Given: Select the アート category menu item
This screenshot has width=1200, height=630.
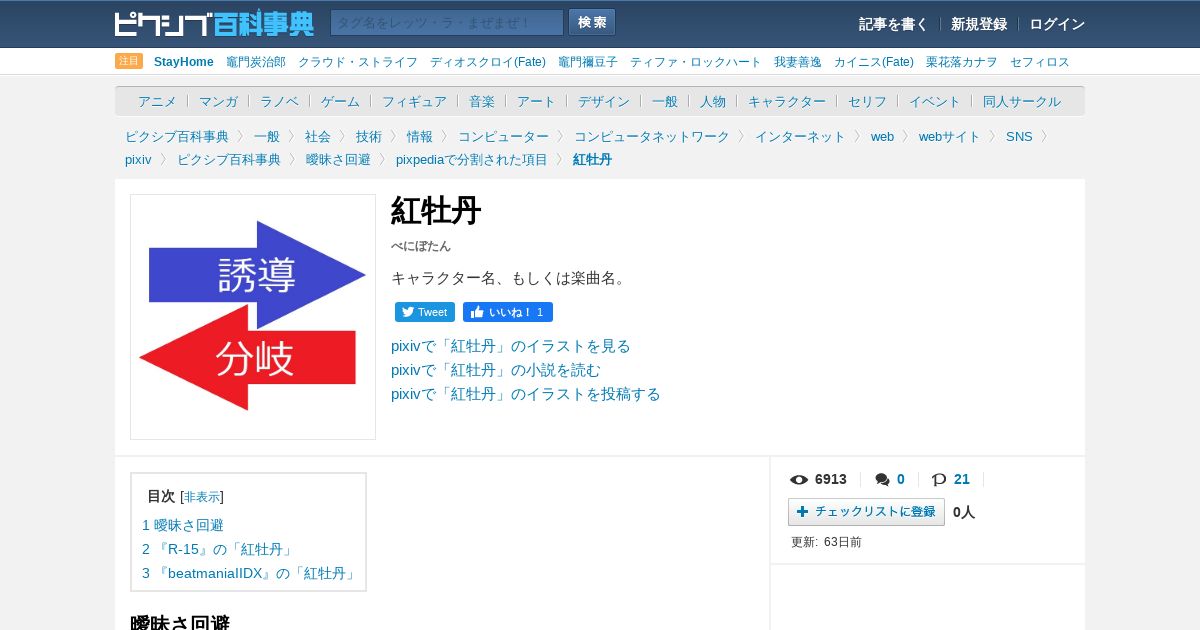Looking at the screenshot, I should pyautogui.click(x=536, y=101).
